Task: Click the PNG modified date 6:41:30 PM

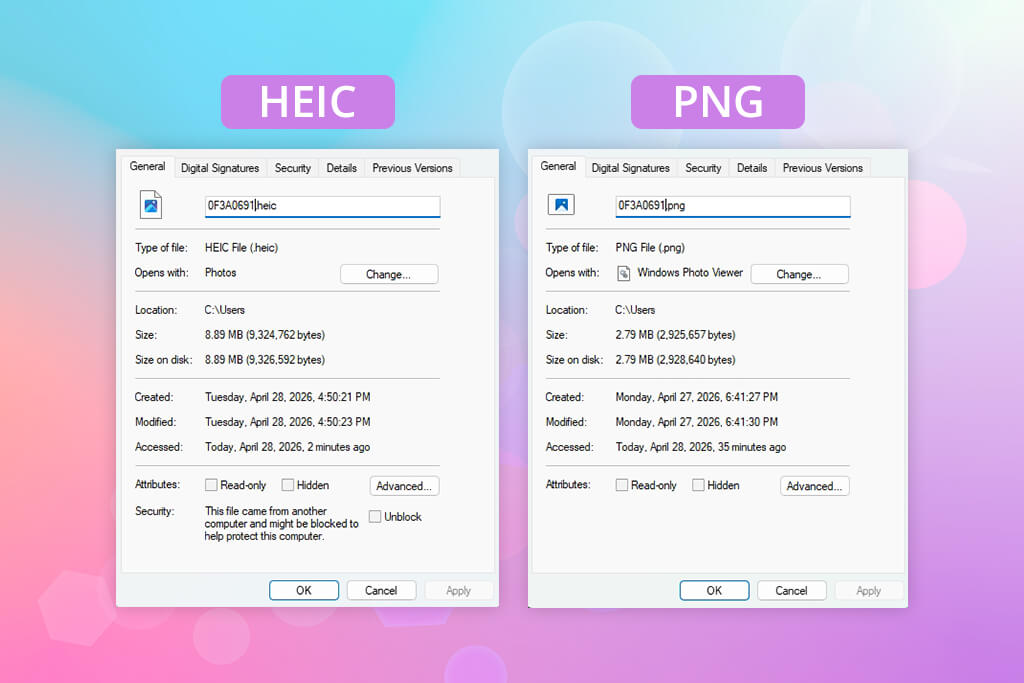Action: (x=697, y=422)
